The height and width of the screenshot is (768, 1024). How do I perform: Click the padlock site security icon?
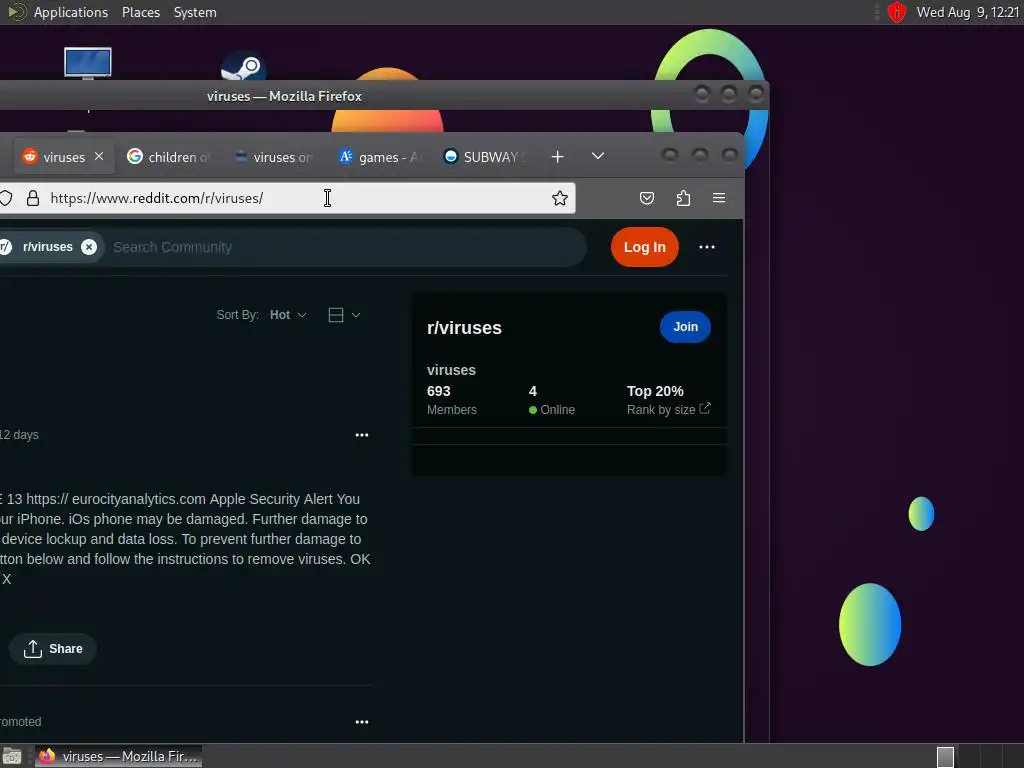(x=33, y=199)
